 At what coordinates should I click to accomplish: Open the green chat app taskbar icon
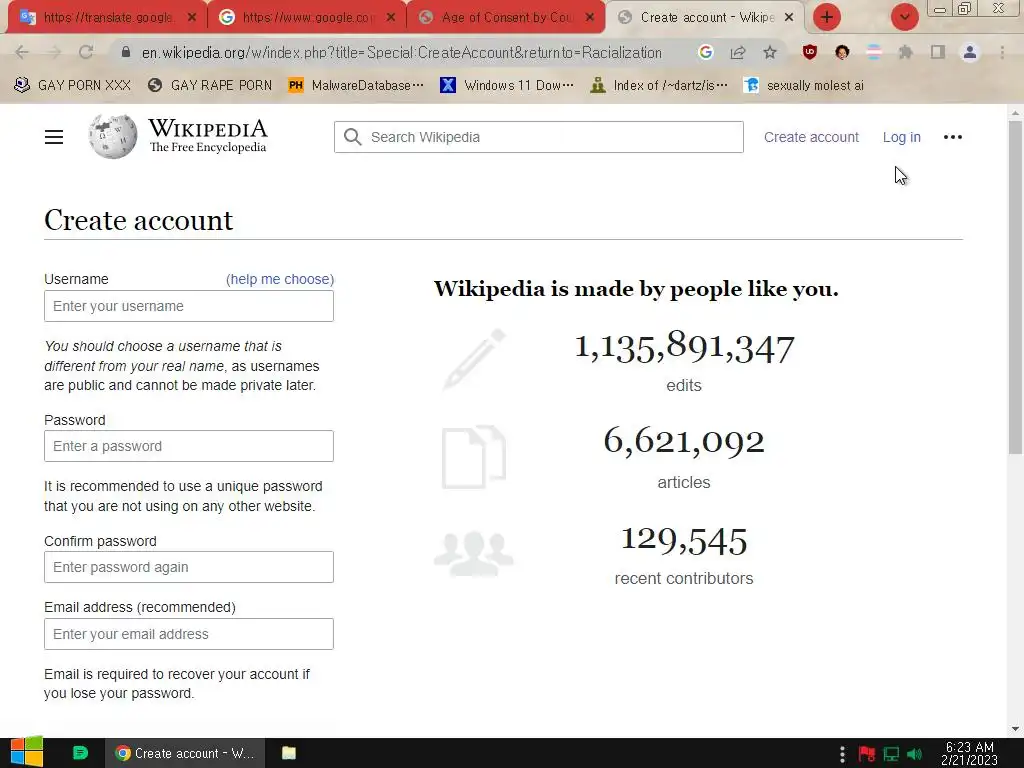80,753
